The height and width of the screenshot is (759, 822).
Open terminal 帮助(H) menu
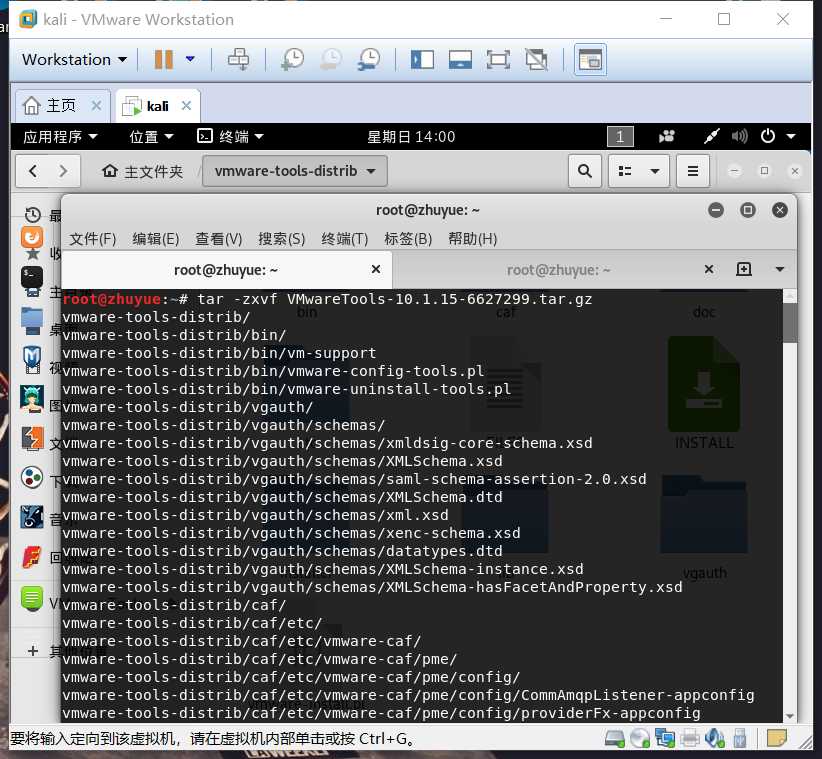click(472, 239)
